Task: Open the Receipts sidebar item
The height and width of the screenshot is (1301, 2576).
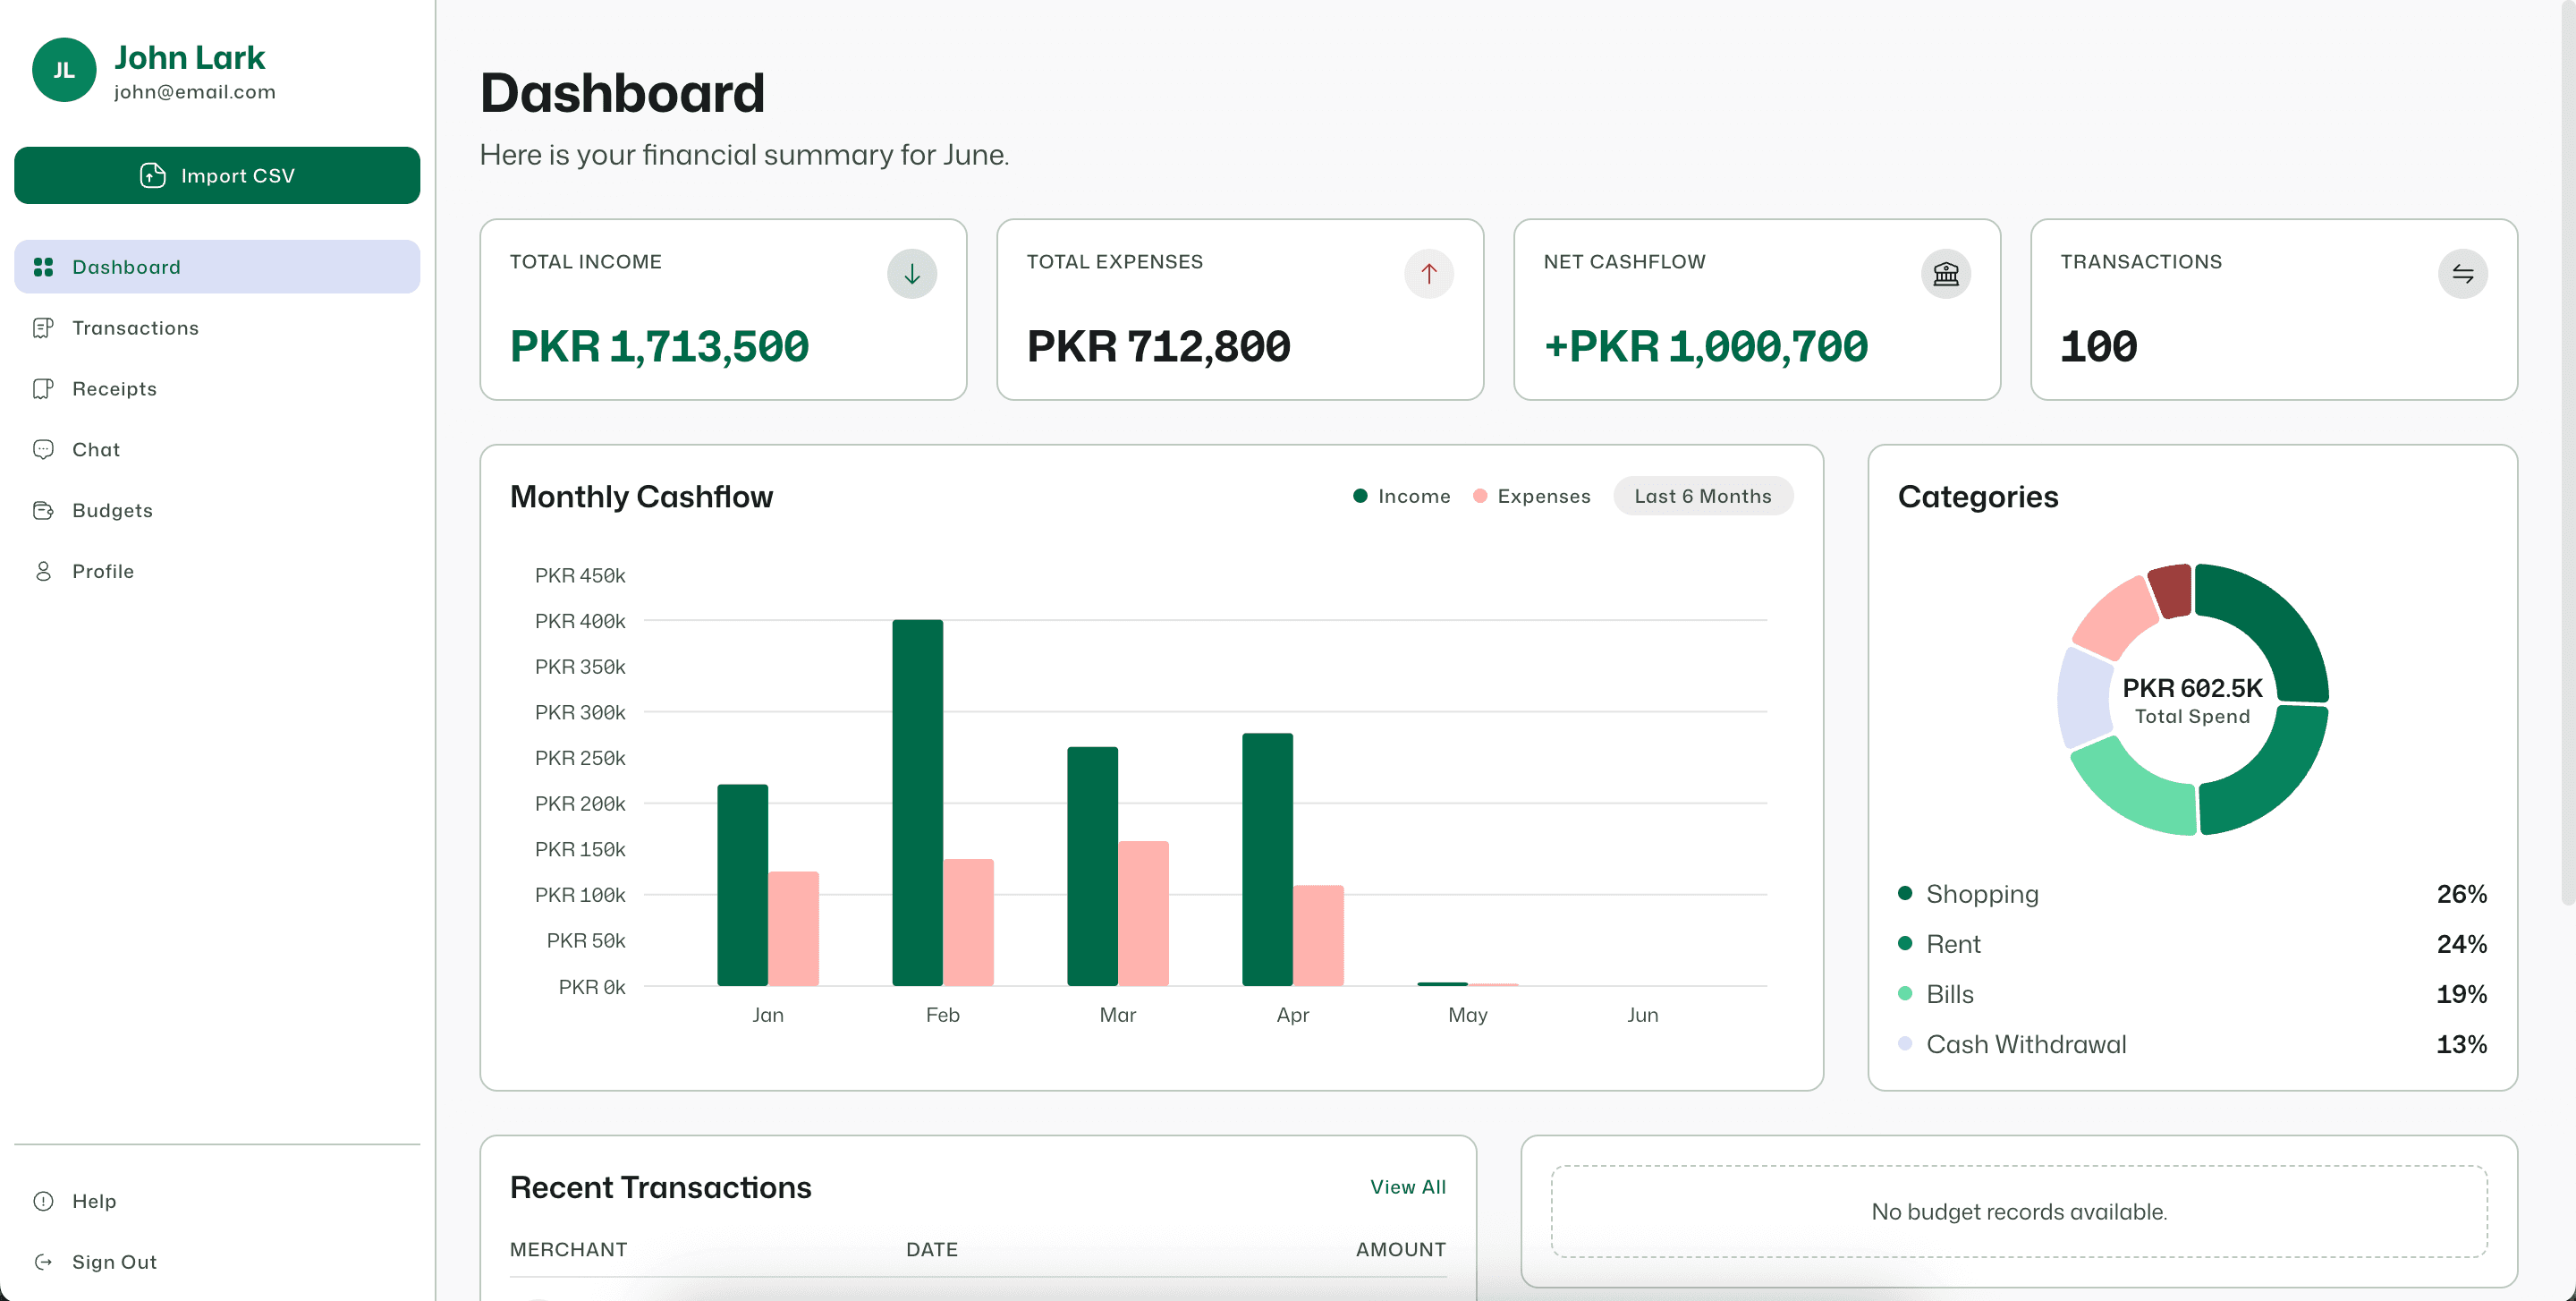Action: pos(217,389)
